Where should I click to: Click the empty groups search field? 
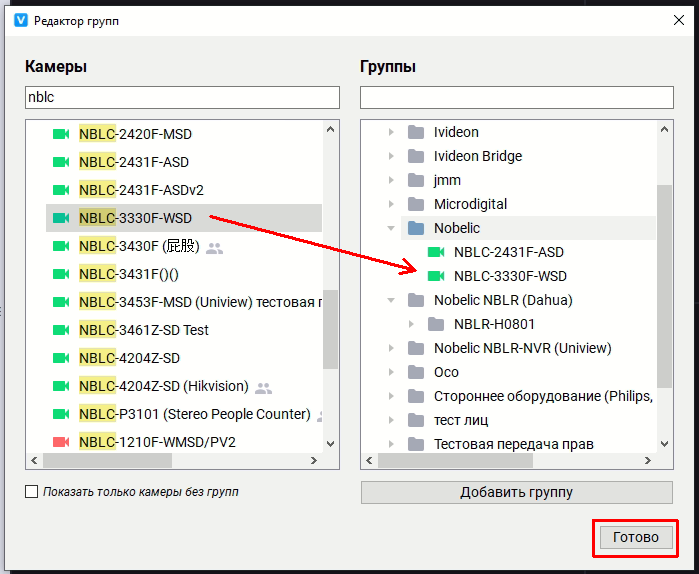click(517, 97)
